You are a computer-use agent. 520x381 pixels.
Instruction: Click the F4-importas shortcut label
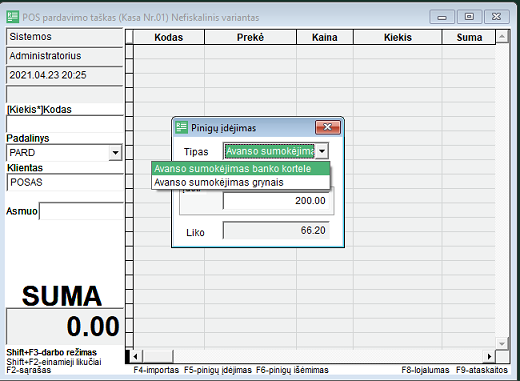[156, 370]
